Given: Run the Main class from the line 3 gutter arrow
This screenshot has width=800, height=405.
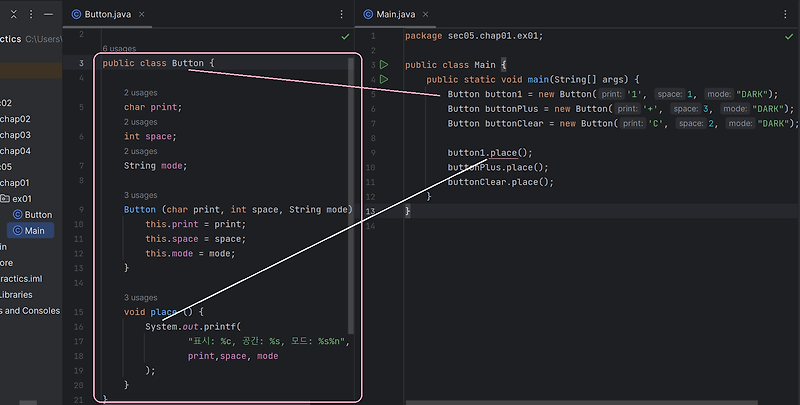Looking at the screenshot, I should point(384,65).
